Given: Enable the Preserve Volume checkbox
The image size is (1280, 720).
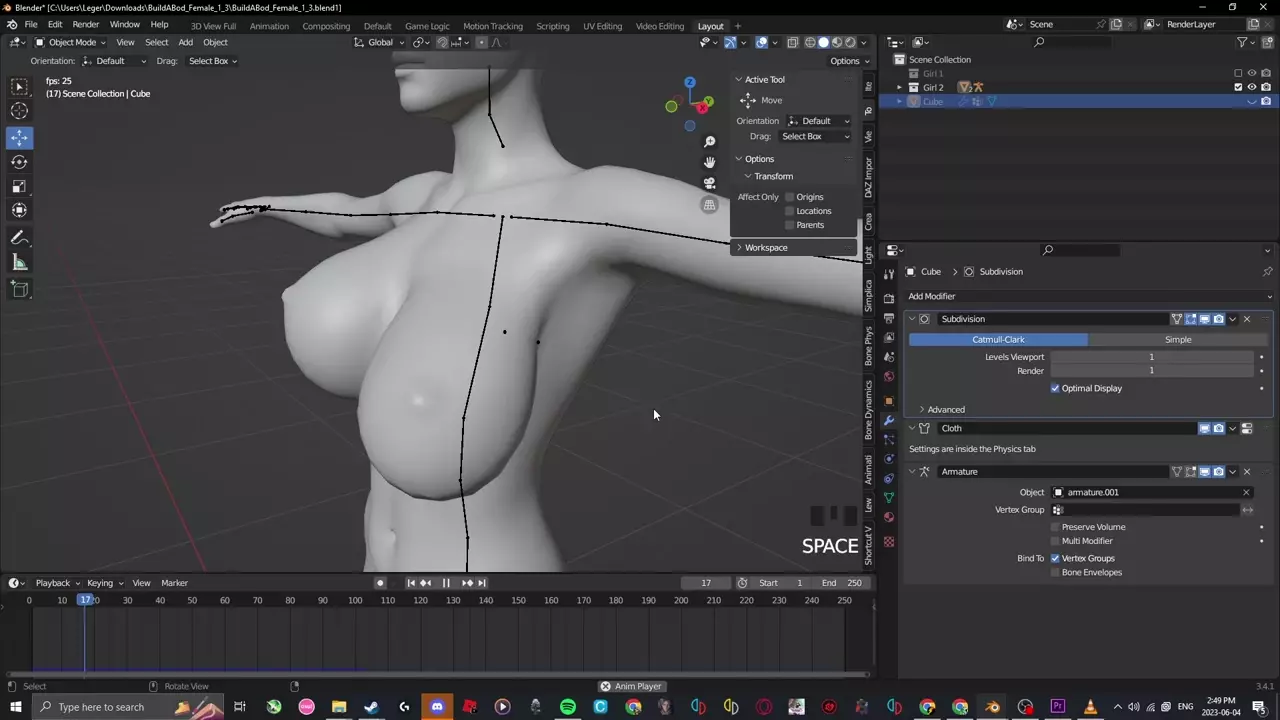Looking at the screenshot, I should click(1055, 527).
